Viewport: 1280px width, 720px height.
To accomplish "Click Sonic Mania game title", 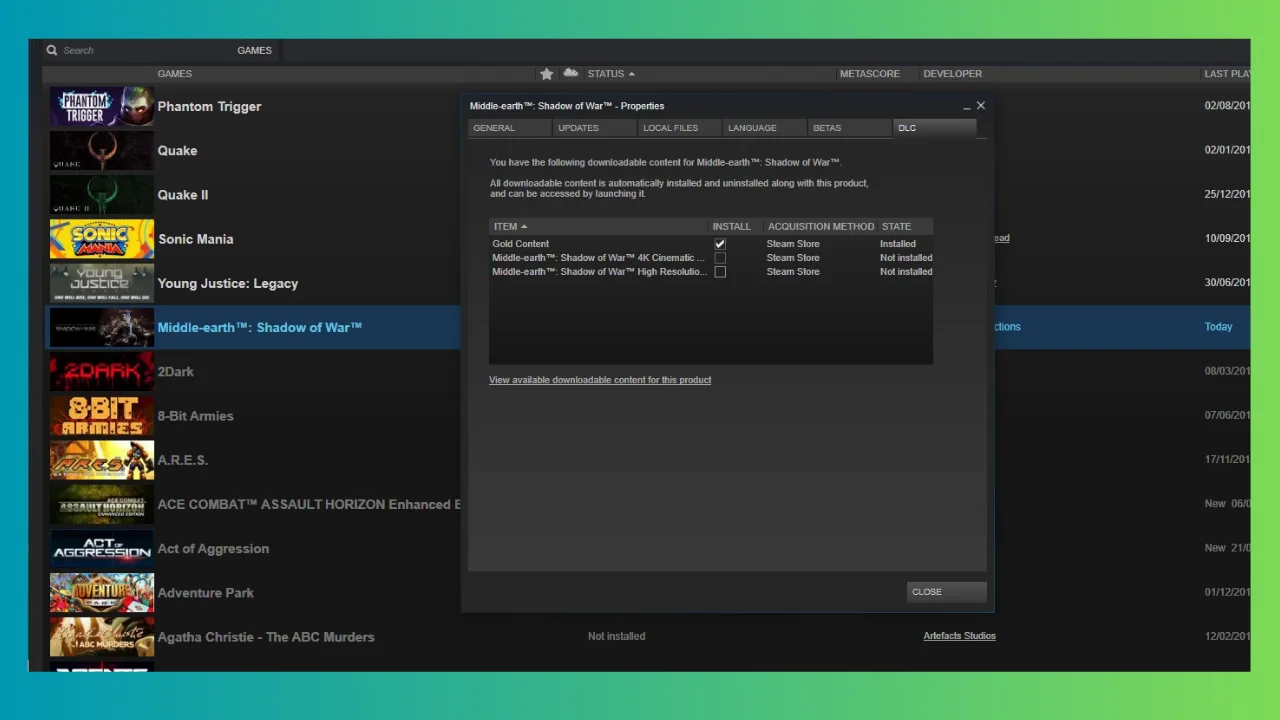I will (195, 239).
